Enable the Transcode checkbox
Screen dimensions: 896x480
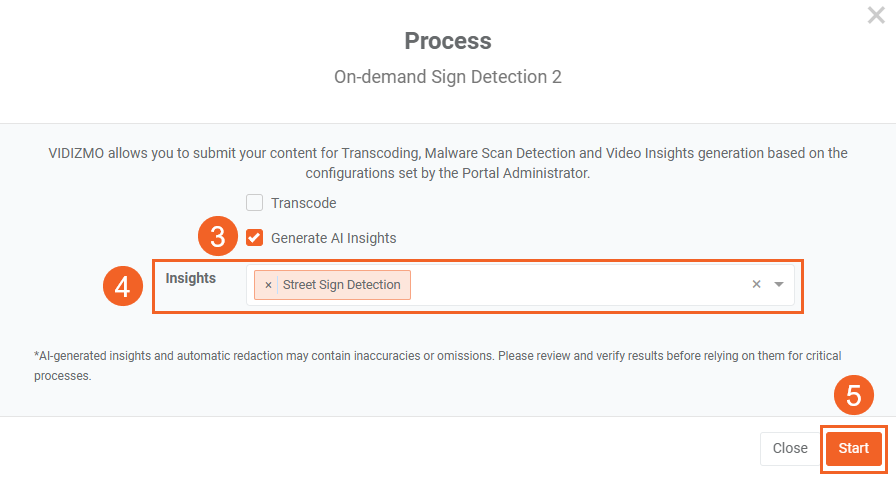pos(255,203)
